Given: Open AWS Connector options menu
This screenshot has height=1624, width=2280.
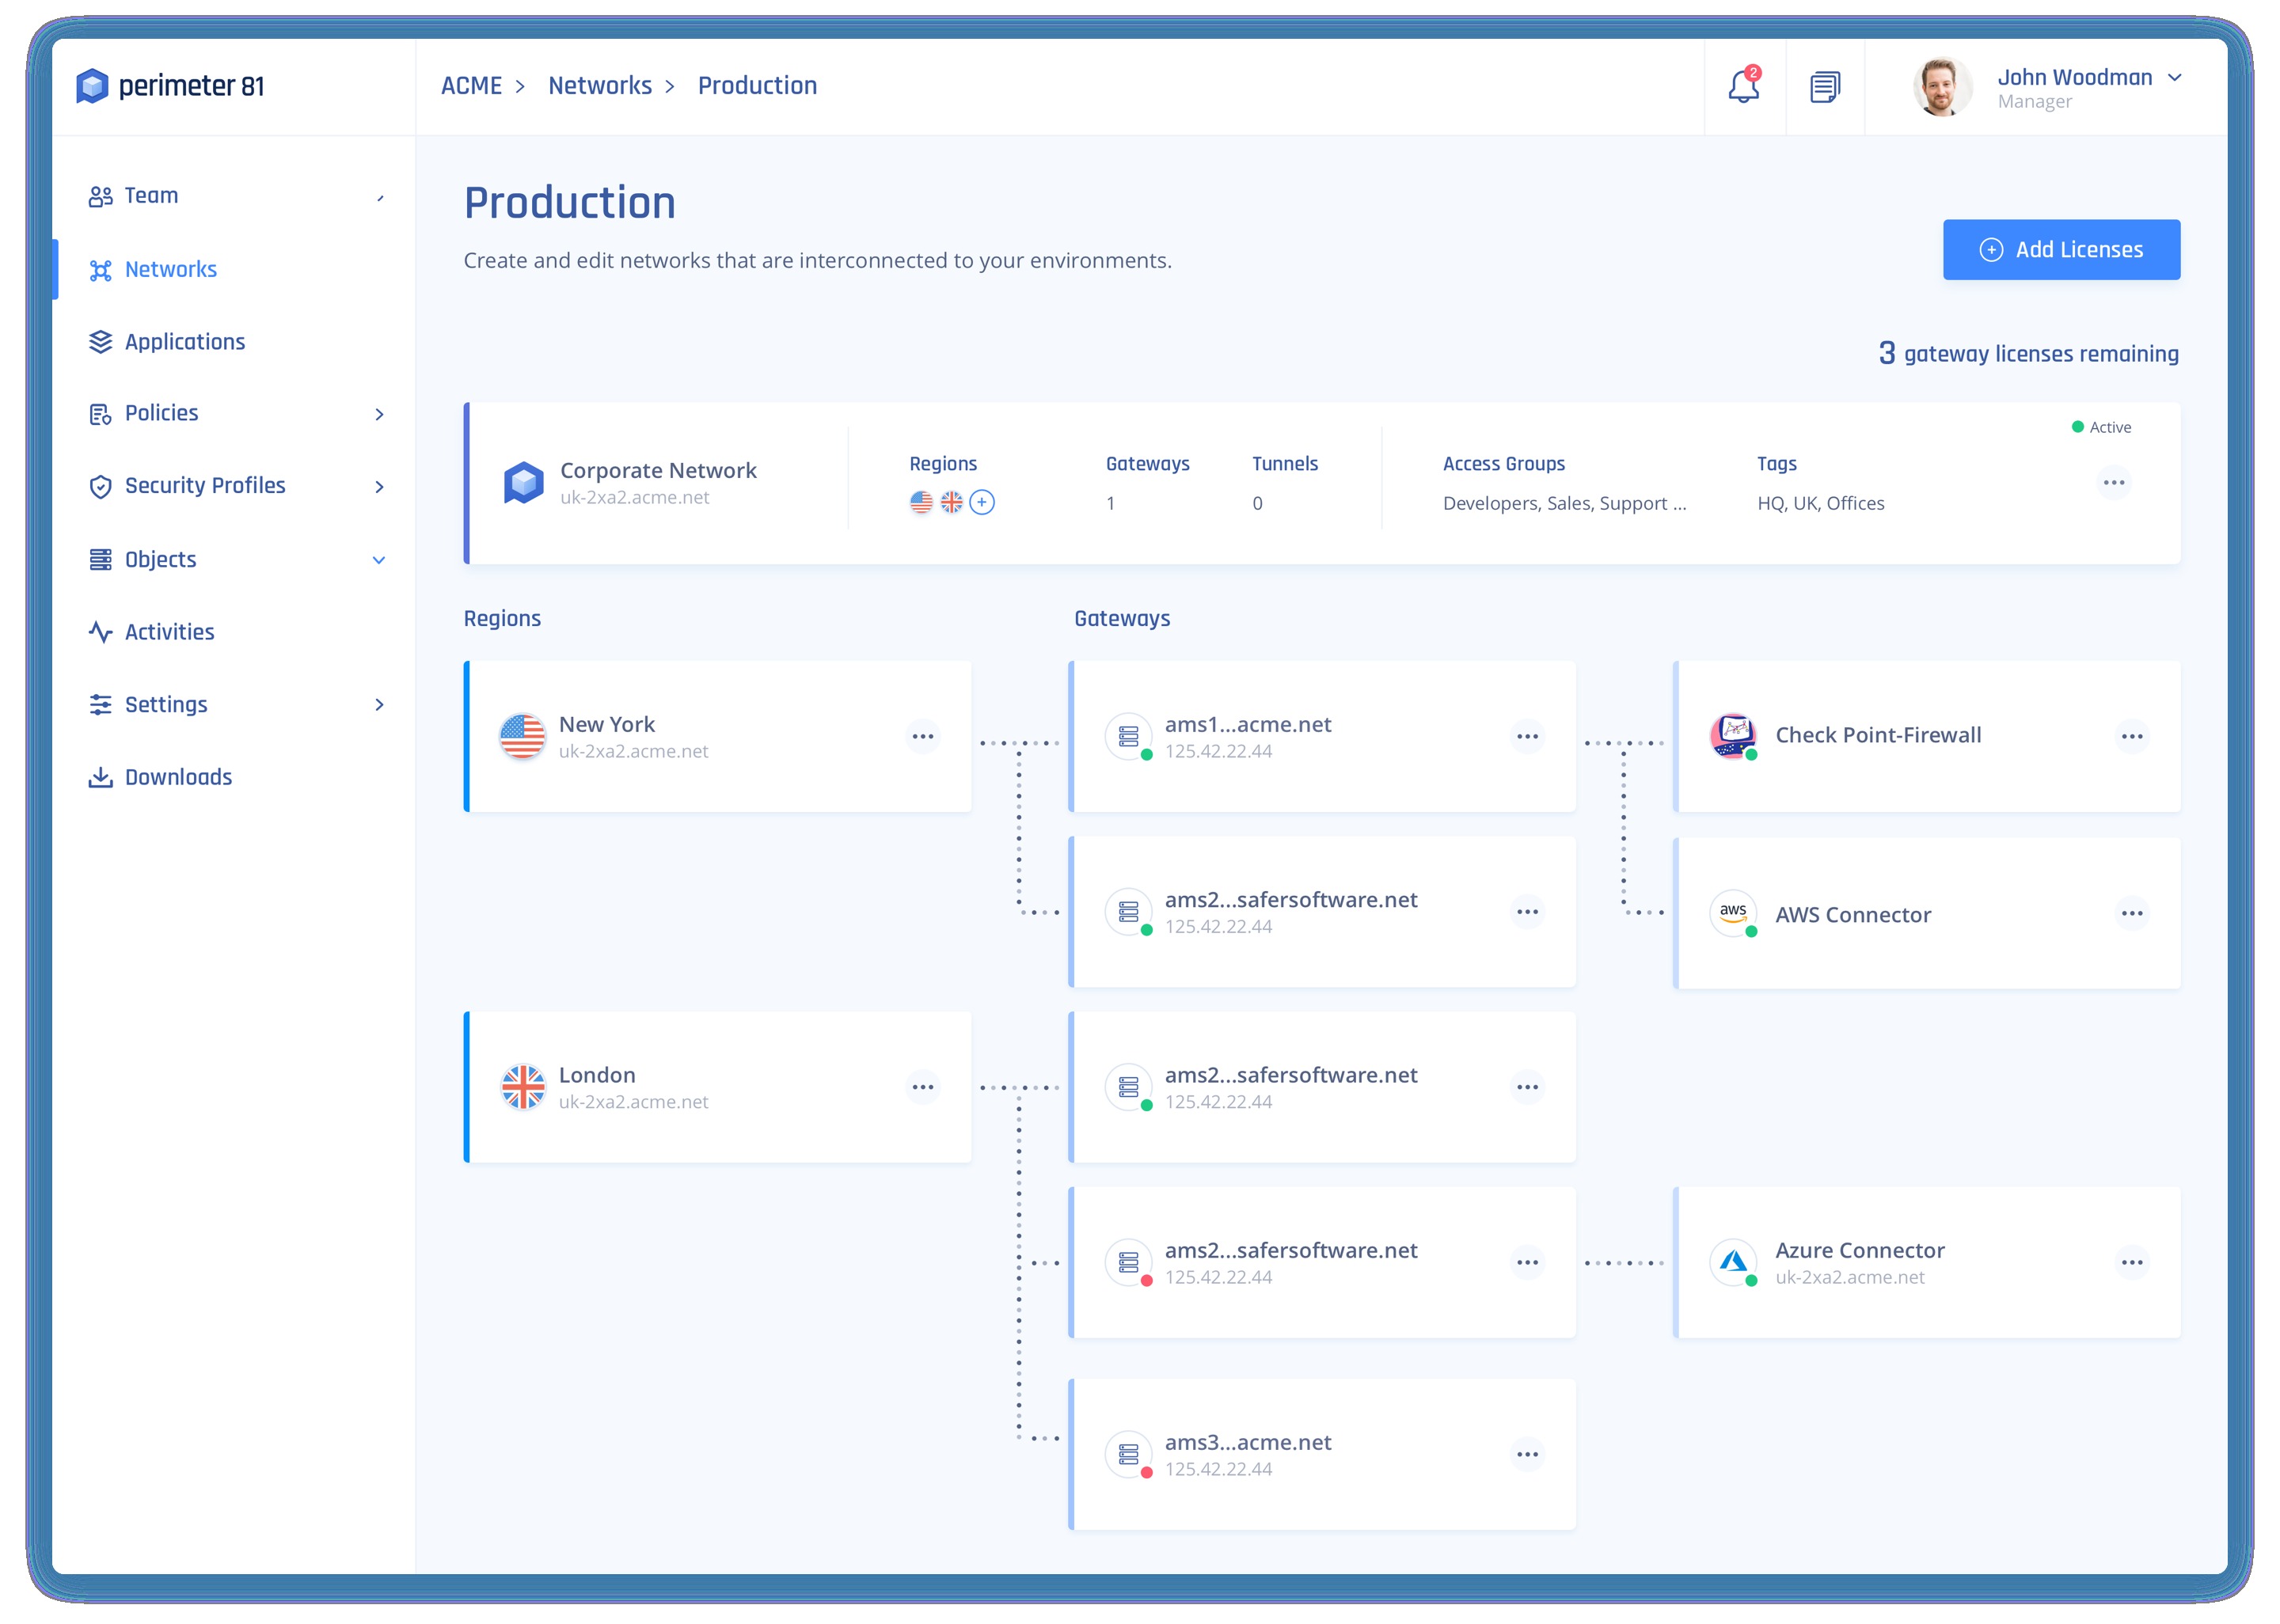Looking at the screenshot, I should tap(2132, 913).
